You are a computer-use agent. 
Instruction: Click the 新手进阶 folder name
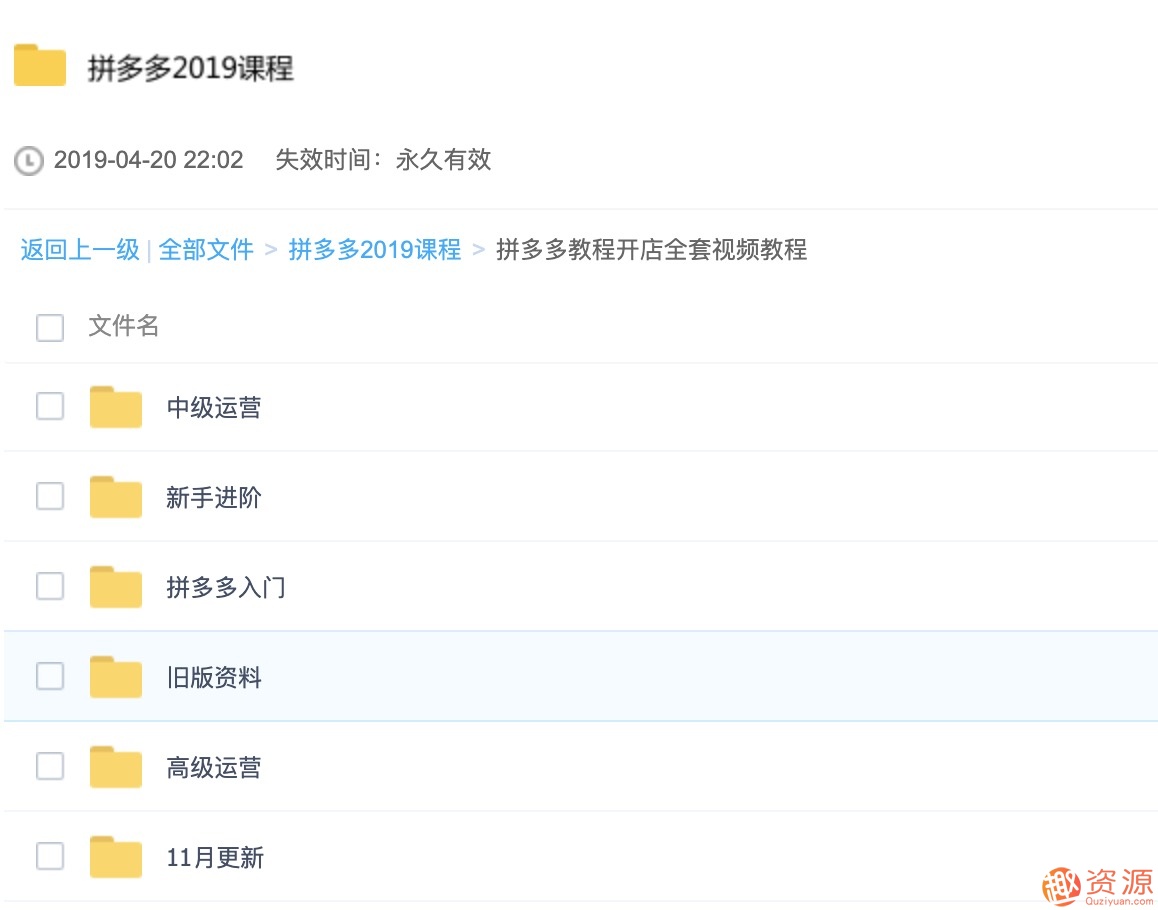tap(214, 498)
